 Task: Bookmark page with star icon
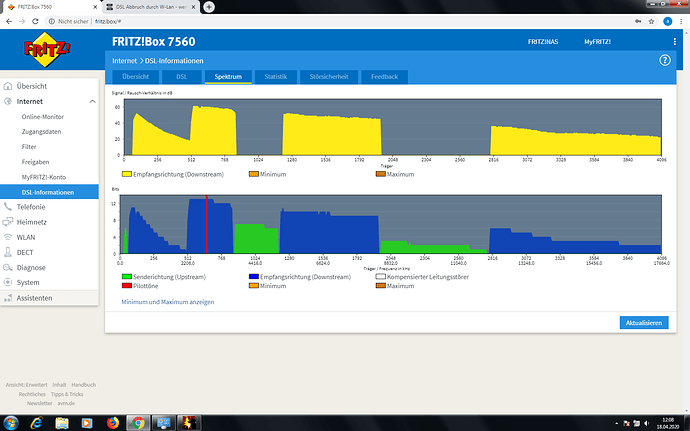pos(651,21)
